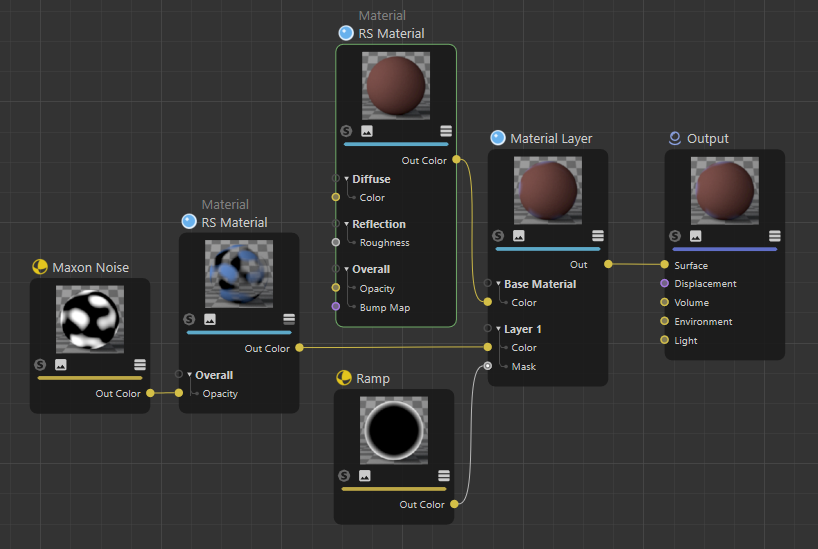The height and width of the screenshot is (549, 818).
Task: Click the yellow color bar under Ramp preview
Action: tap(393, 489)
